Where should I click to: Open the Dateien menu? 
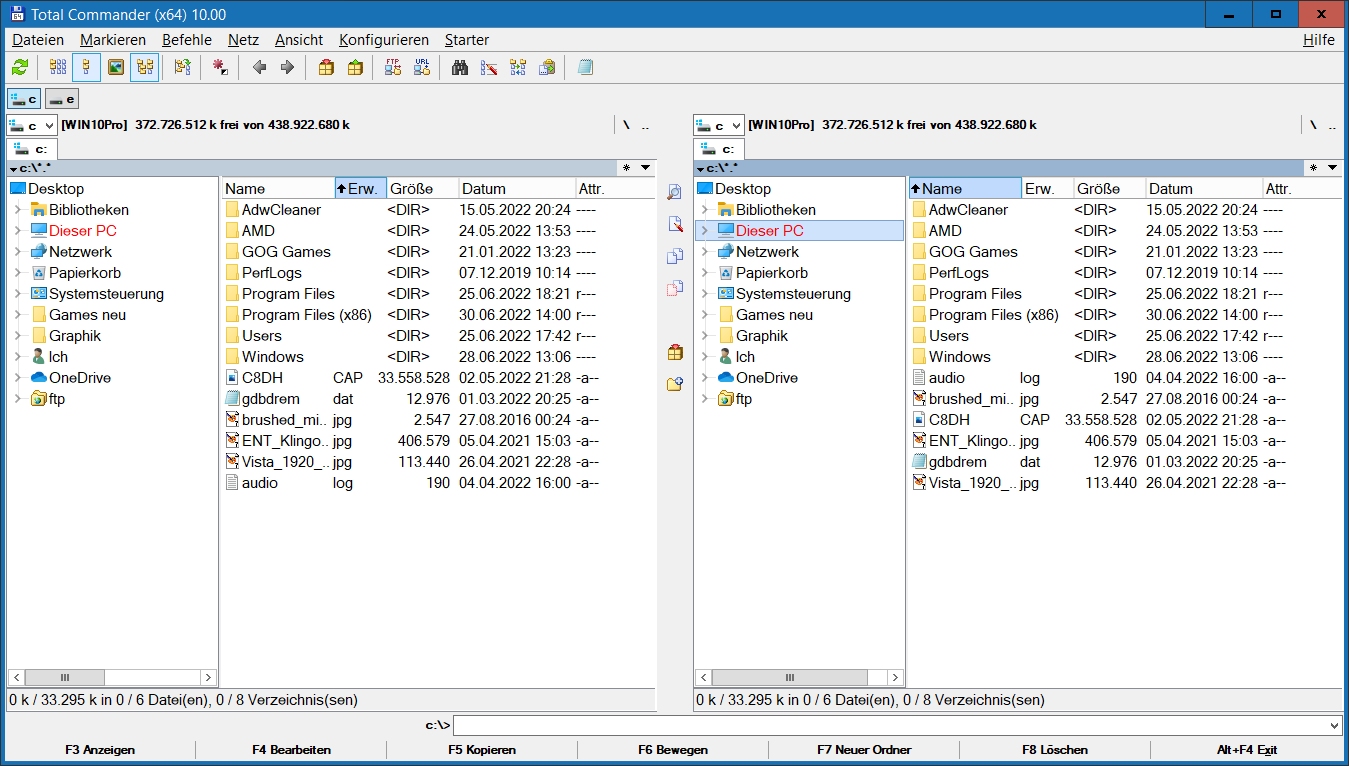[38, 40]
